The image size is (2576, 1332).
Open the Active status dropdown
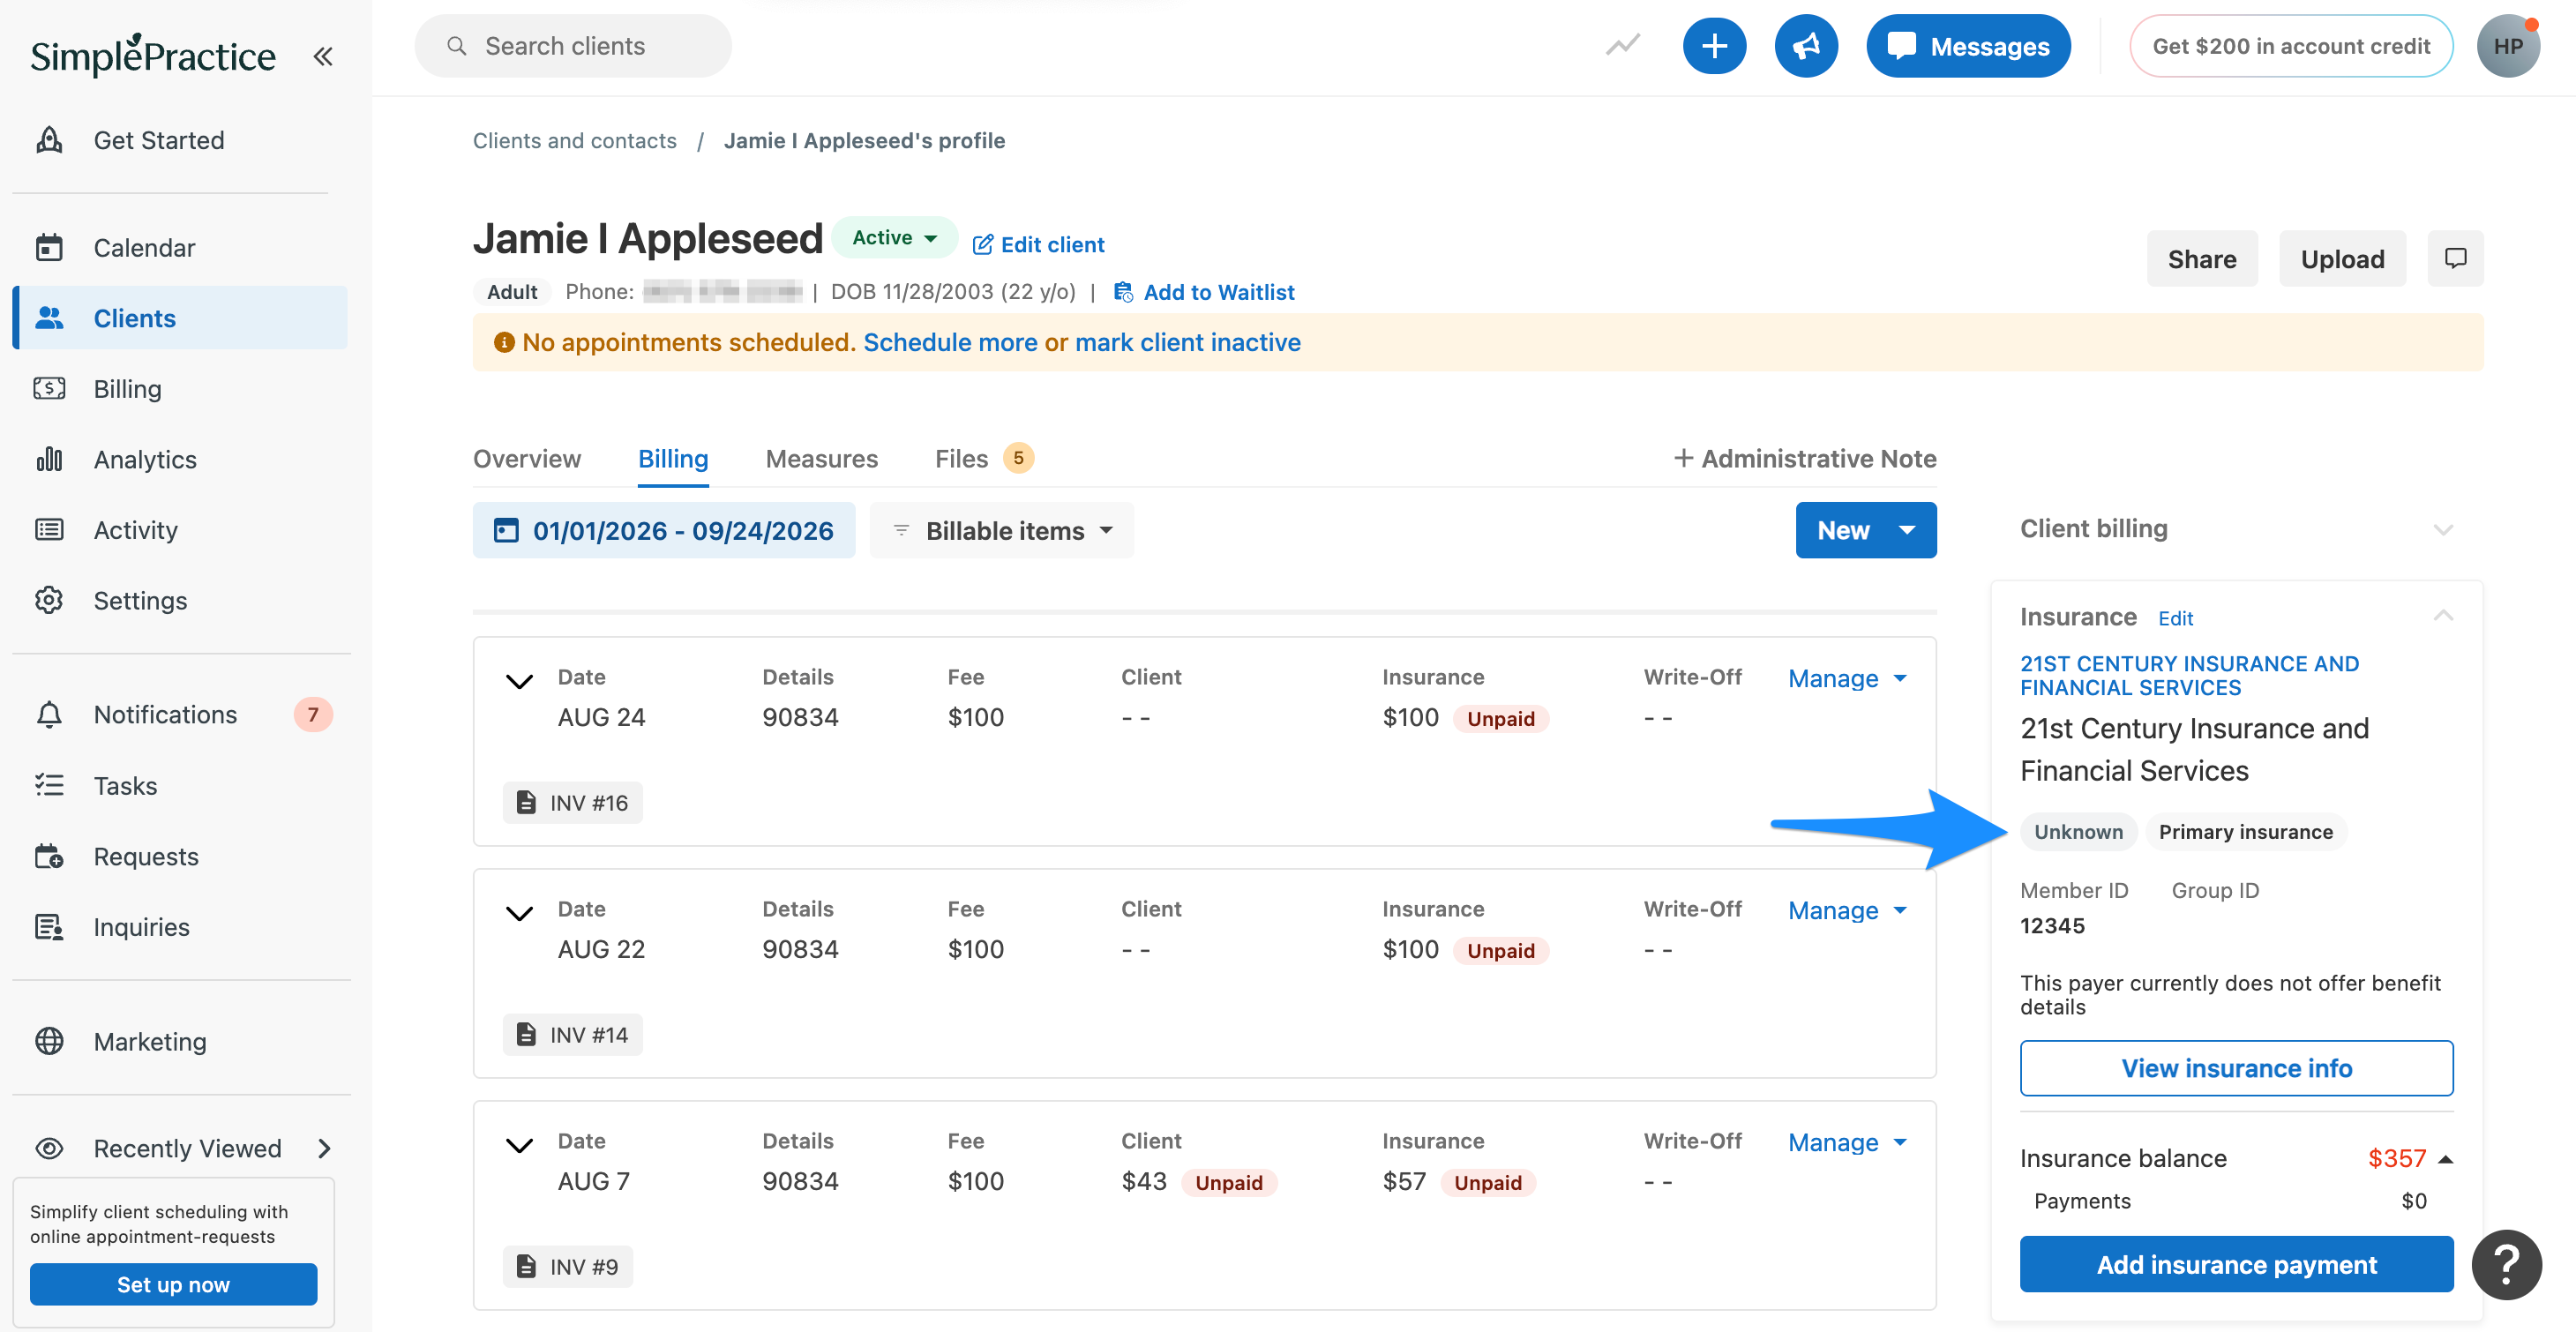894,237
